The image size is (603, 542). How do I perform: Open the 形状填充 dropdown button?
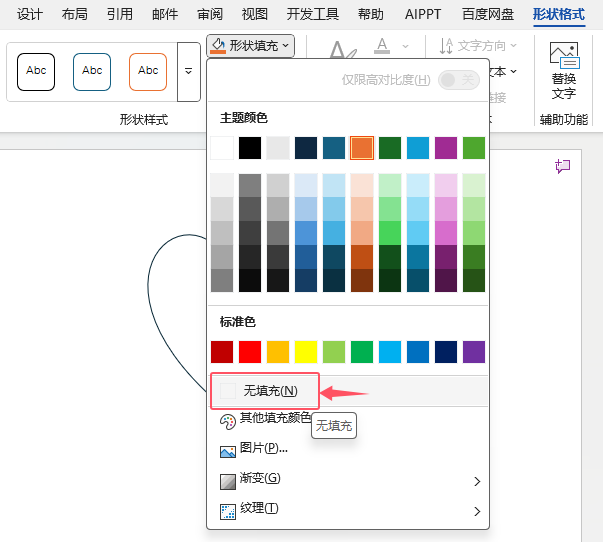pyautogui.click(x=250, y=46)
